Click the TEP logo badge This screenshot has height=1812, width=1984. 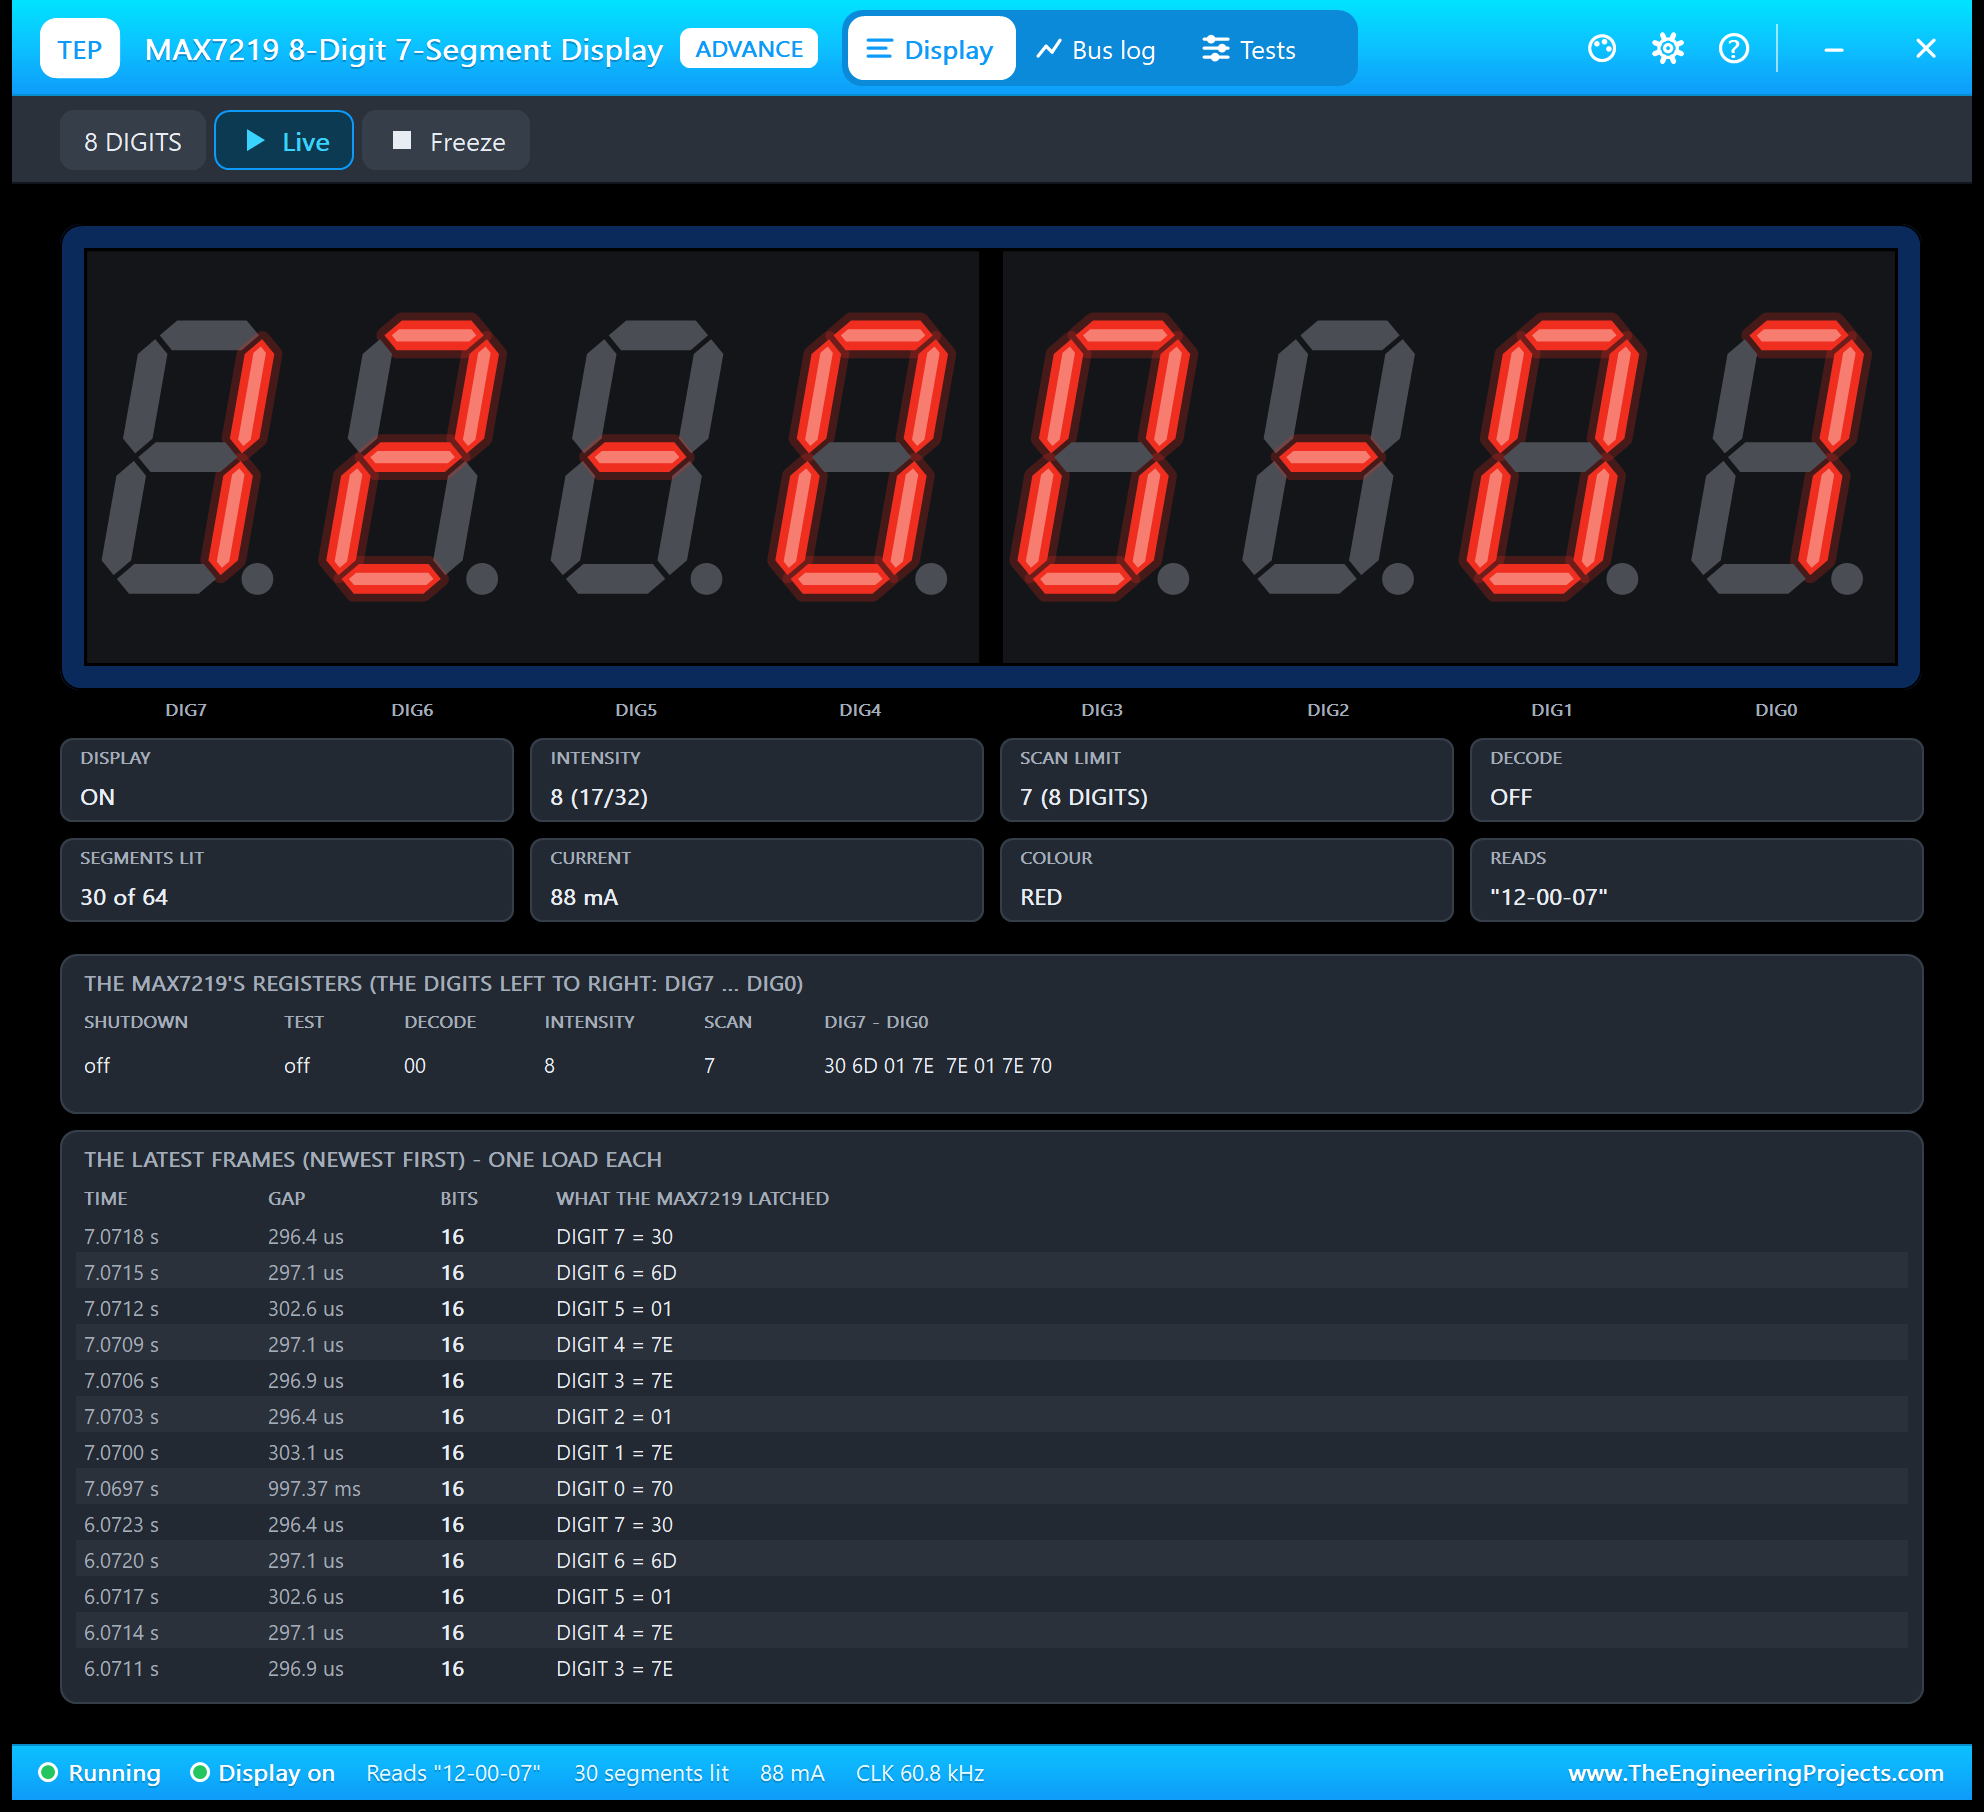click(x=80, y=49)
